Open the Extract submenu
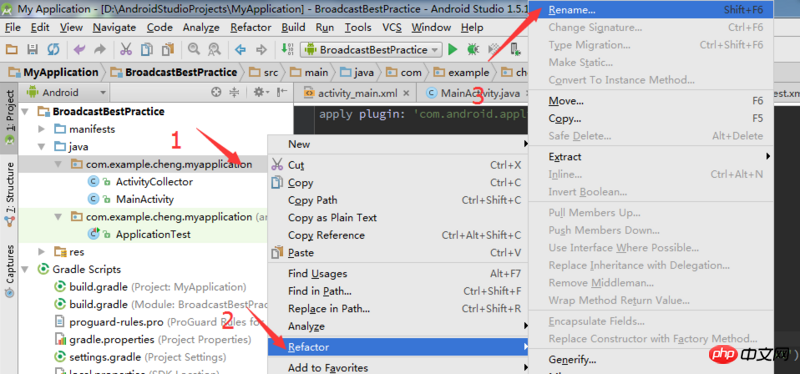The height and width of the screenshot is (374, 800). pos(651,157)
